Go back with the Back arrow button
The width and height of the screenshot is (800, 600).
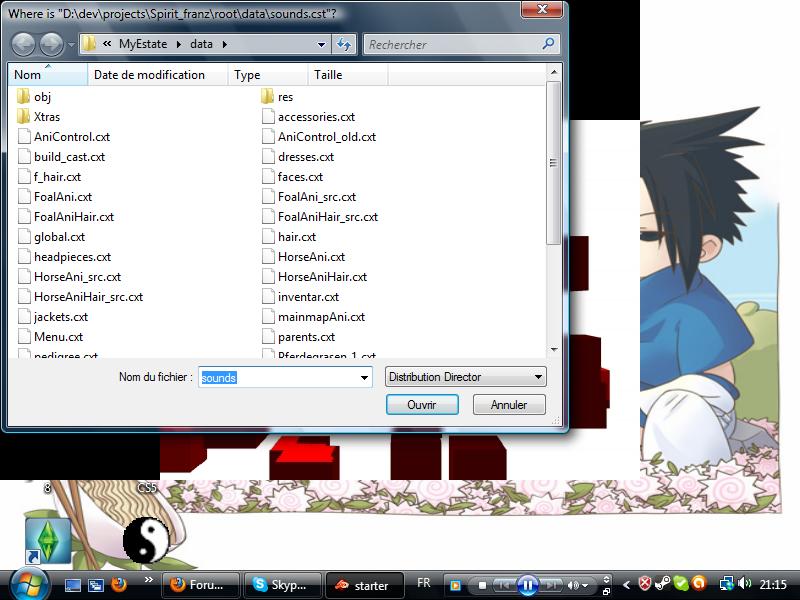point(23,44)
